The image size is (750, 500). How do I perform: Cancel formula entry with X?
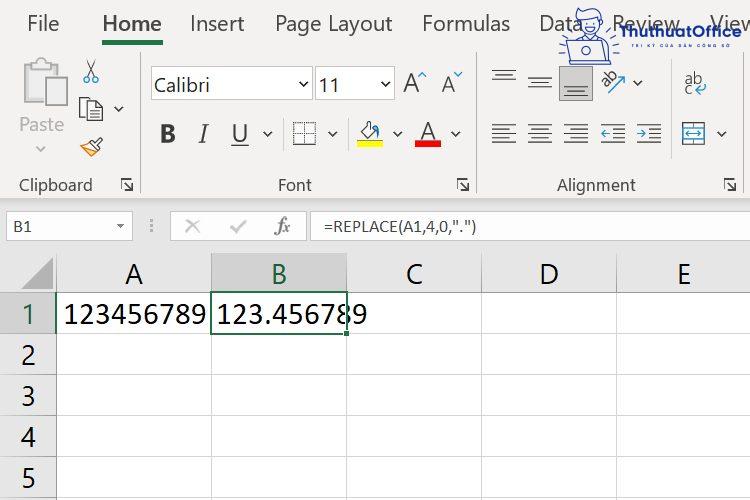tap(192, 226)
